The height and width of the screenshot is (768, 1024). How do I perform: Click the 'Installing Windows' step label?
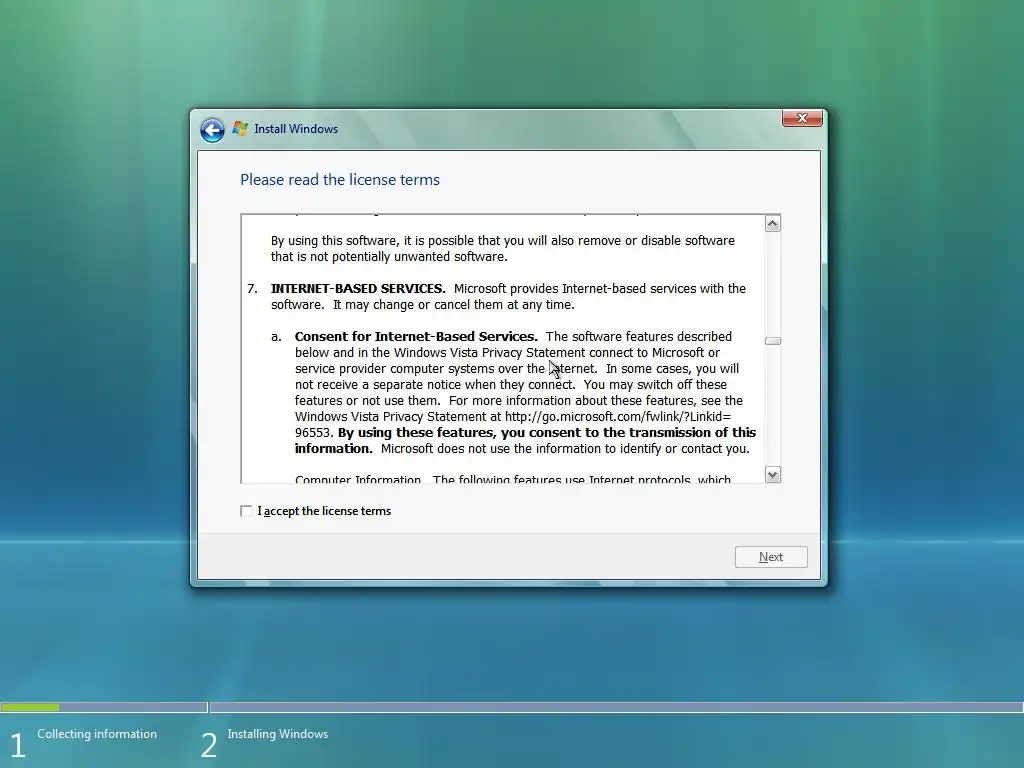(x=278, y=734)
